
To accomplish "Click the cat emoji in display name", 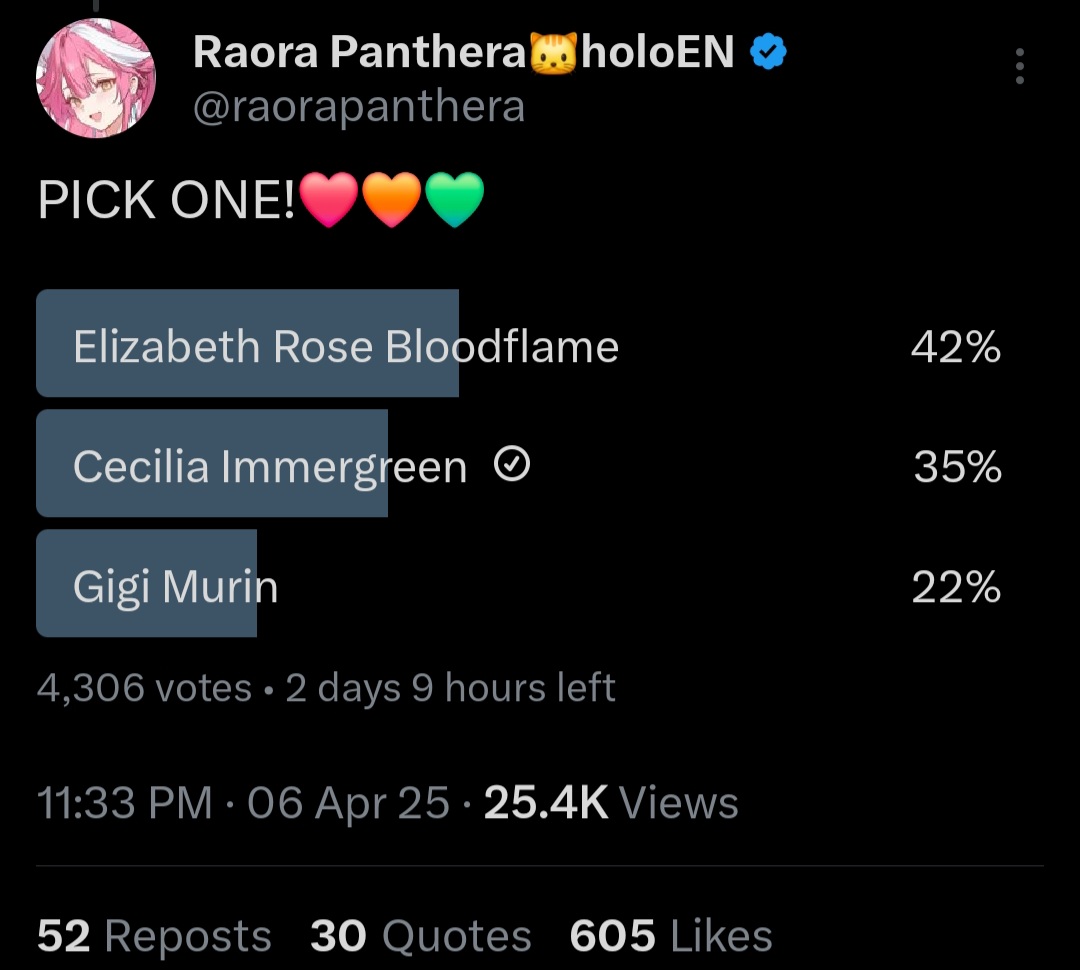I will coord(554,53).
